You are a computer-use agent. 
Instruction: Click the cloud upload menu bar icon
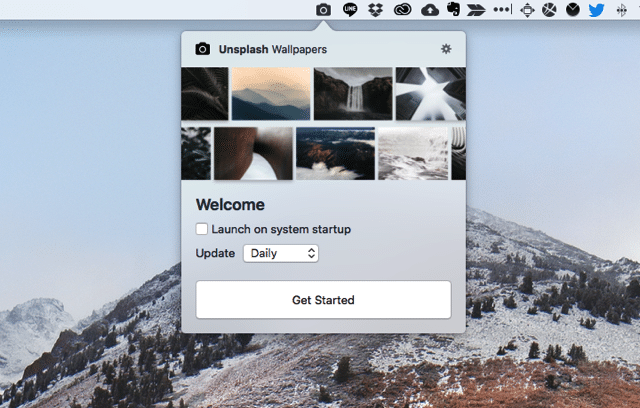coord(430,10)
